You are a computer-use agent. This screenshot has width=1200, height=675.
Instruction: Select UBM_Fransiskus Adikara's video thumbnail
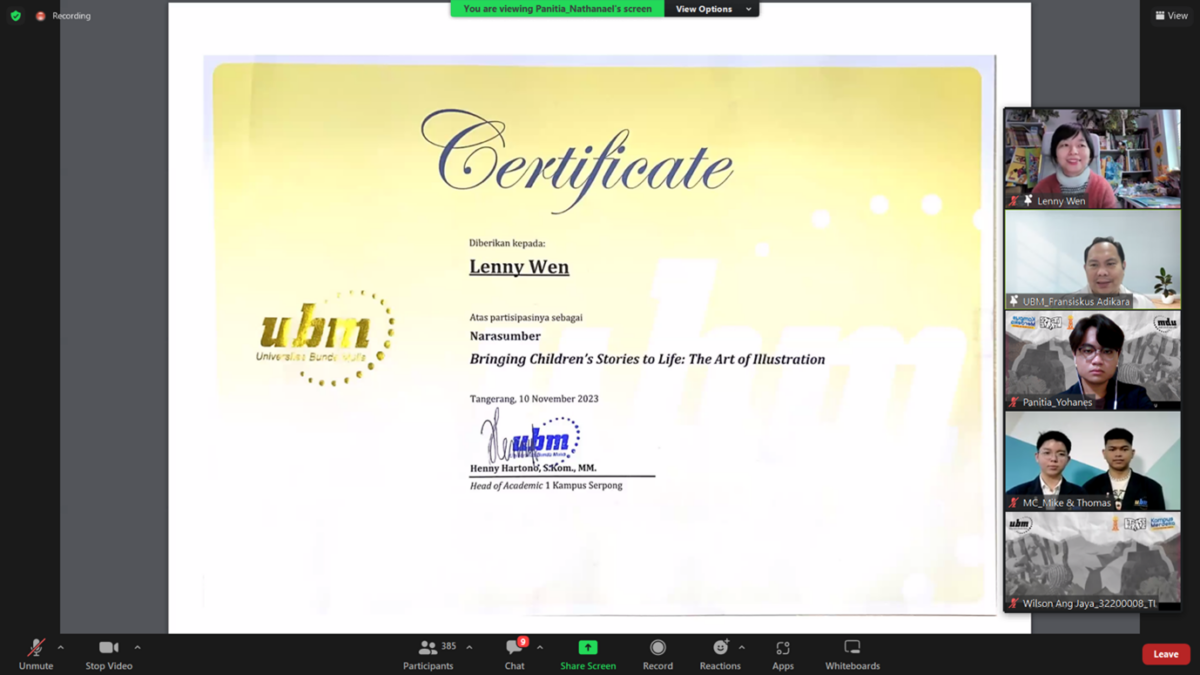(x=1092, y=259)
